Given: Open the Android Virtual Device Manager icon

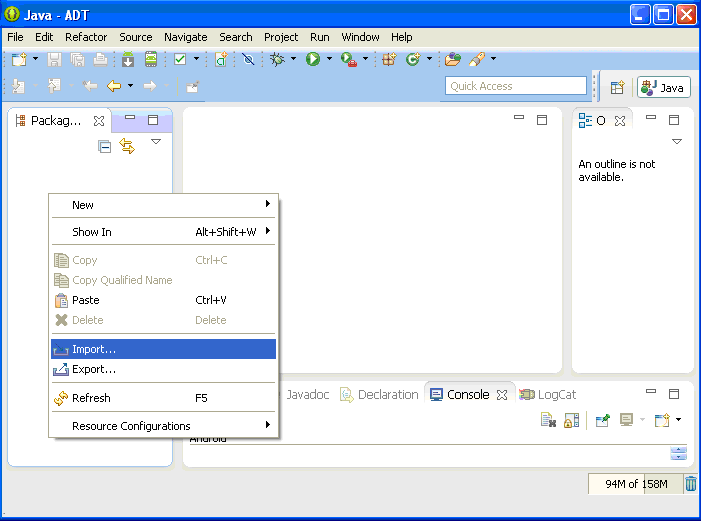Looking at the screenshot, I should [x=151, y=59].
